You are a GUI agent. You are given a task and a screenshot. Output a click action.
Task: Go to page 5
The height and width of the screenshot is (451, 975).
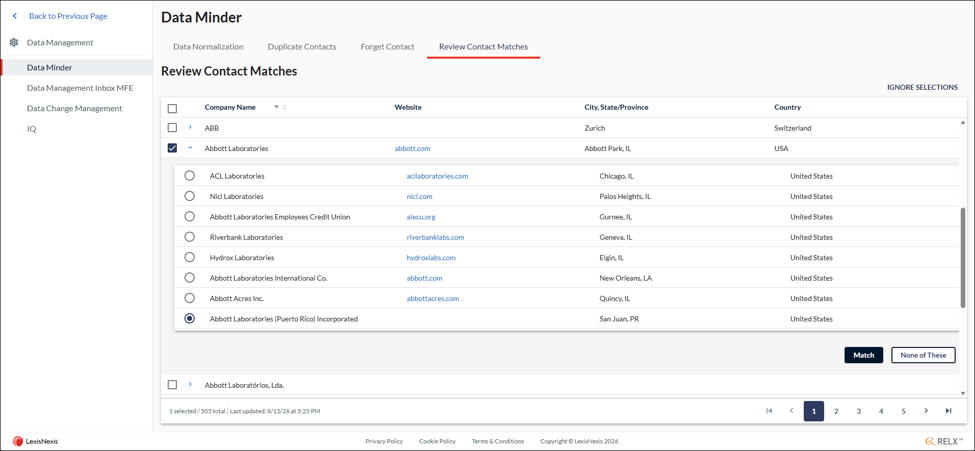(903, 411)
